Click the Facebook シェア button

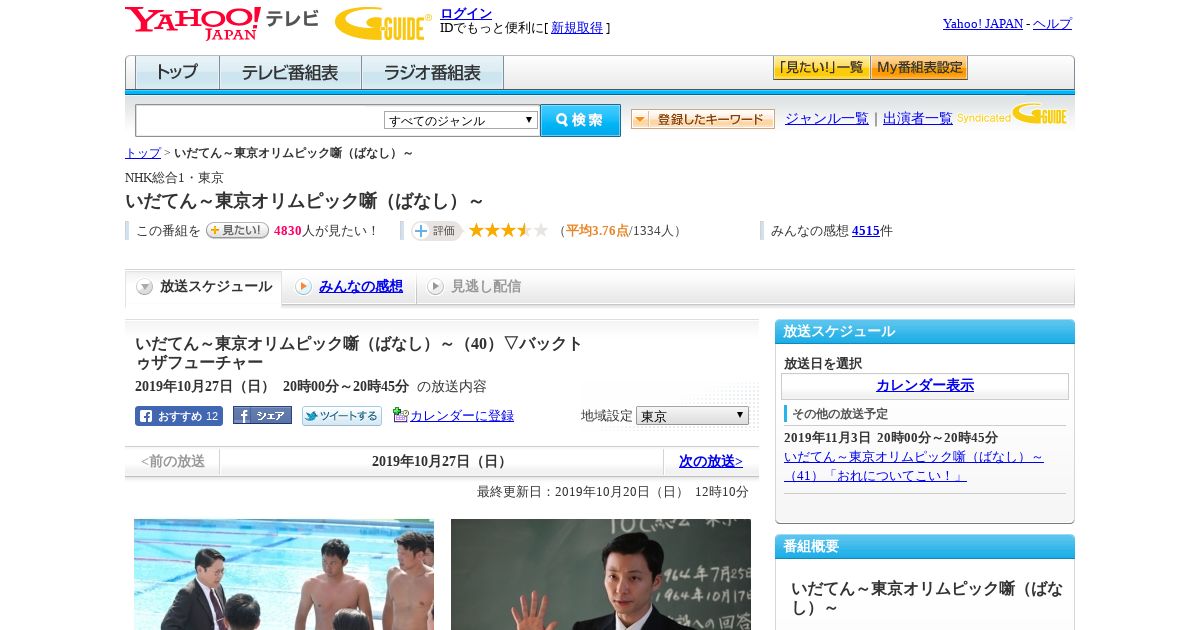[x=262, y=415]
